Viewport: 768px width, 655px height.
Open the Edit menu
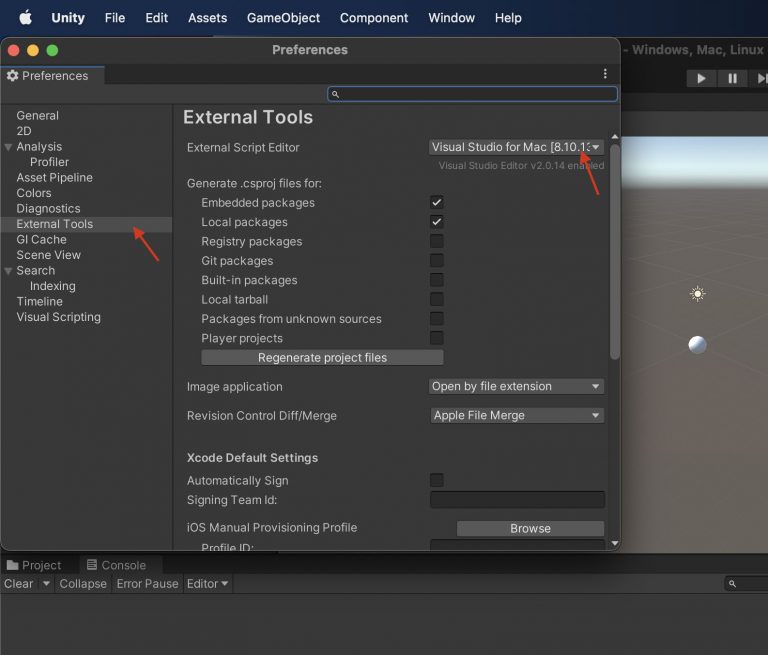click(156, 18)
